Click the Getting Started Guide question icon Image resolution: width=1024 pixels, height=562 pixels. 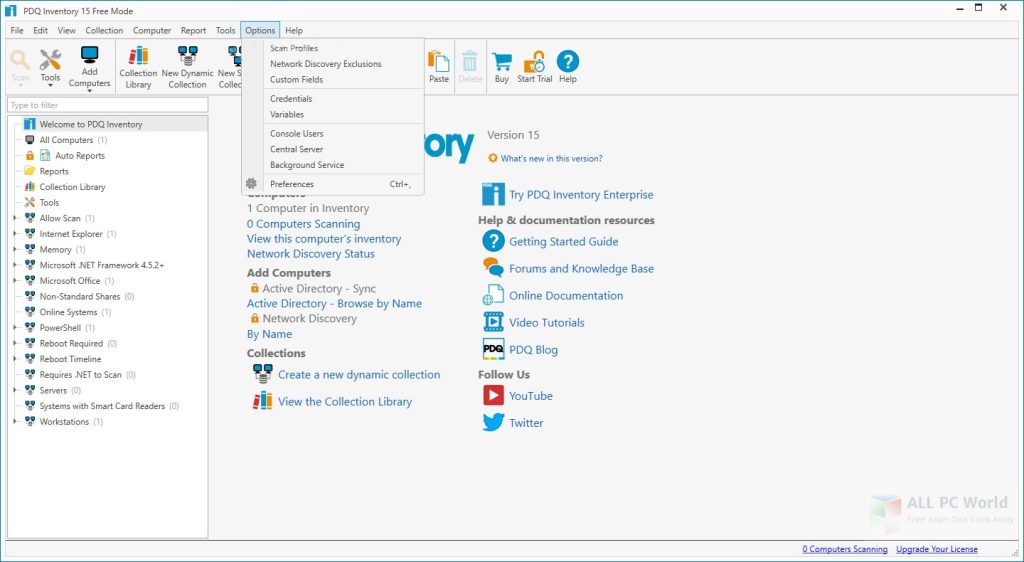pos(493,241)
